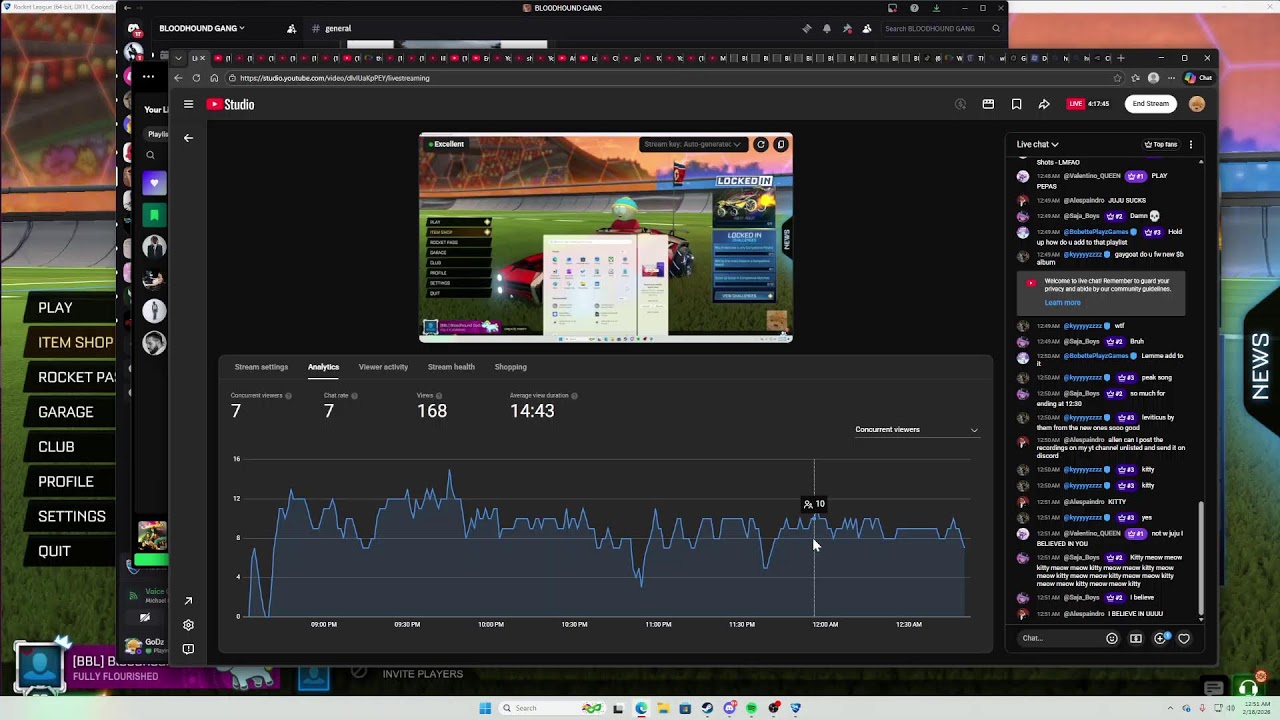1280x720 pixels.
Task: Open the Windows Start menu
Action: [485, 708]
